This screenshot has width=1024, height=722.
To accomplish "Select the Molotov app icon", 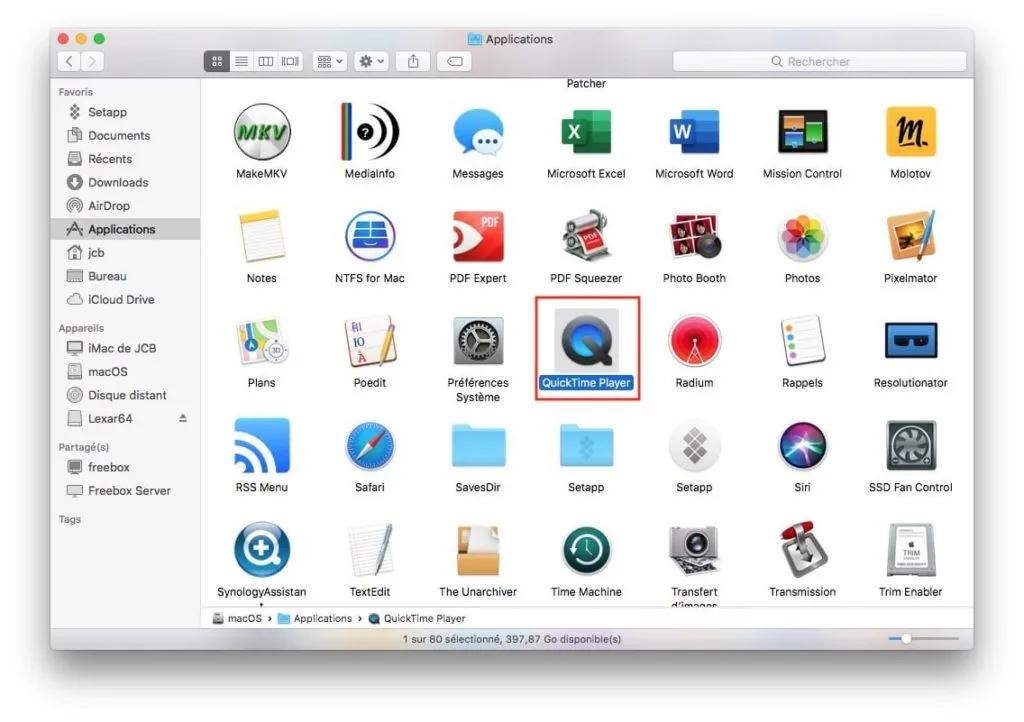I will [910, 132].
